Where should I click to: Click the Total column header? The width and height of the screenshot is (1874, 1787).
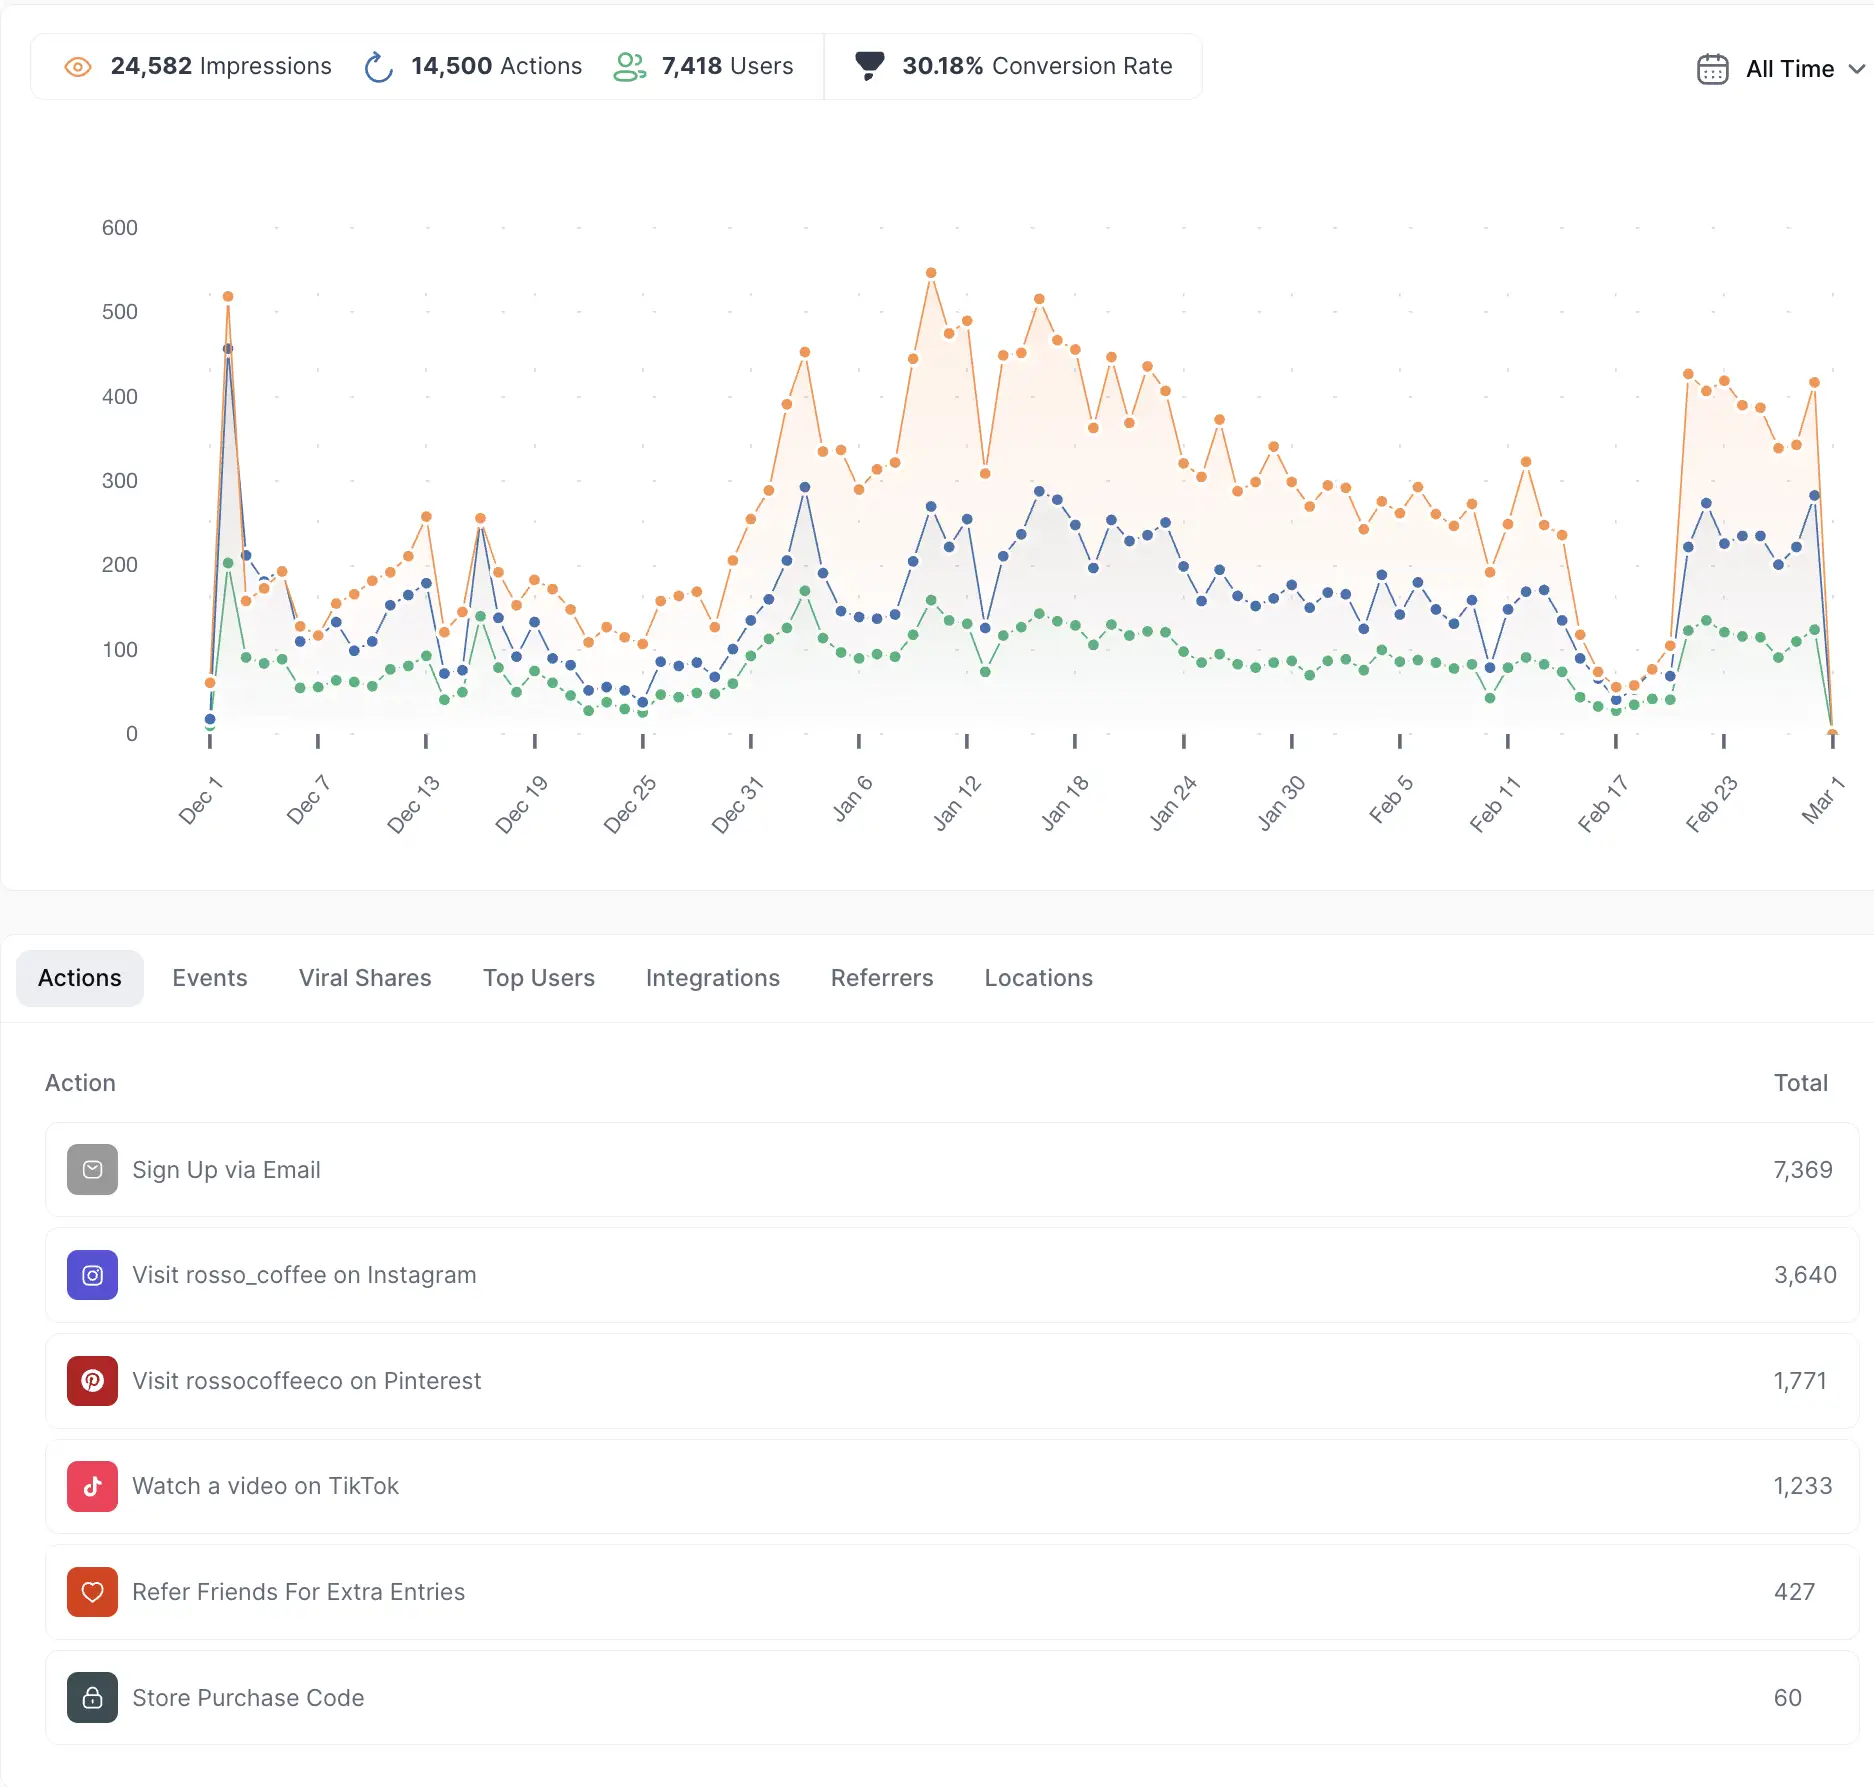tap(1801, 1083)
